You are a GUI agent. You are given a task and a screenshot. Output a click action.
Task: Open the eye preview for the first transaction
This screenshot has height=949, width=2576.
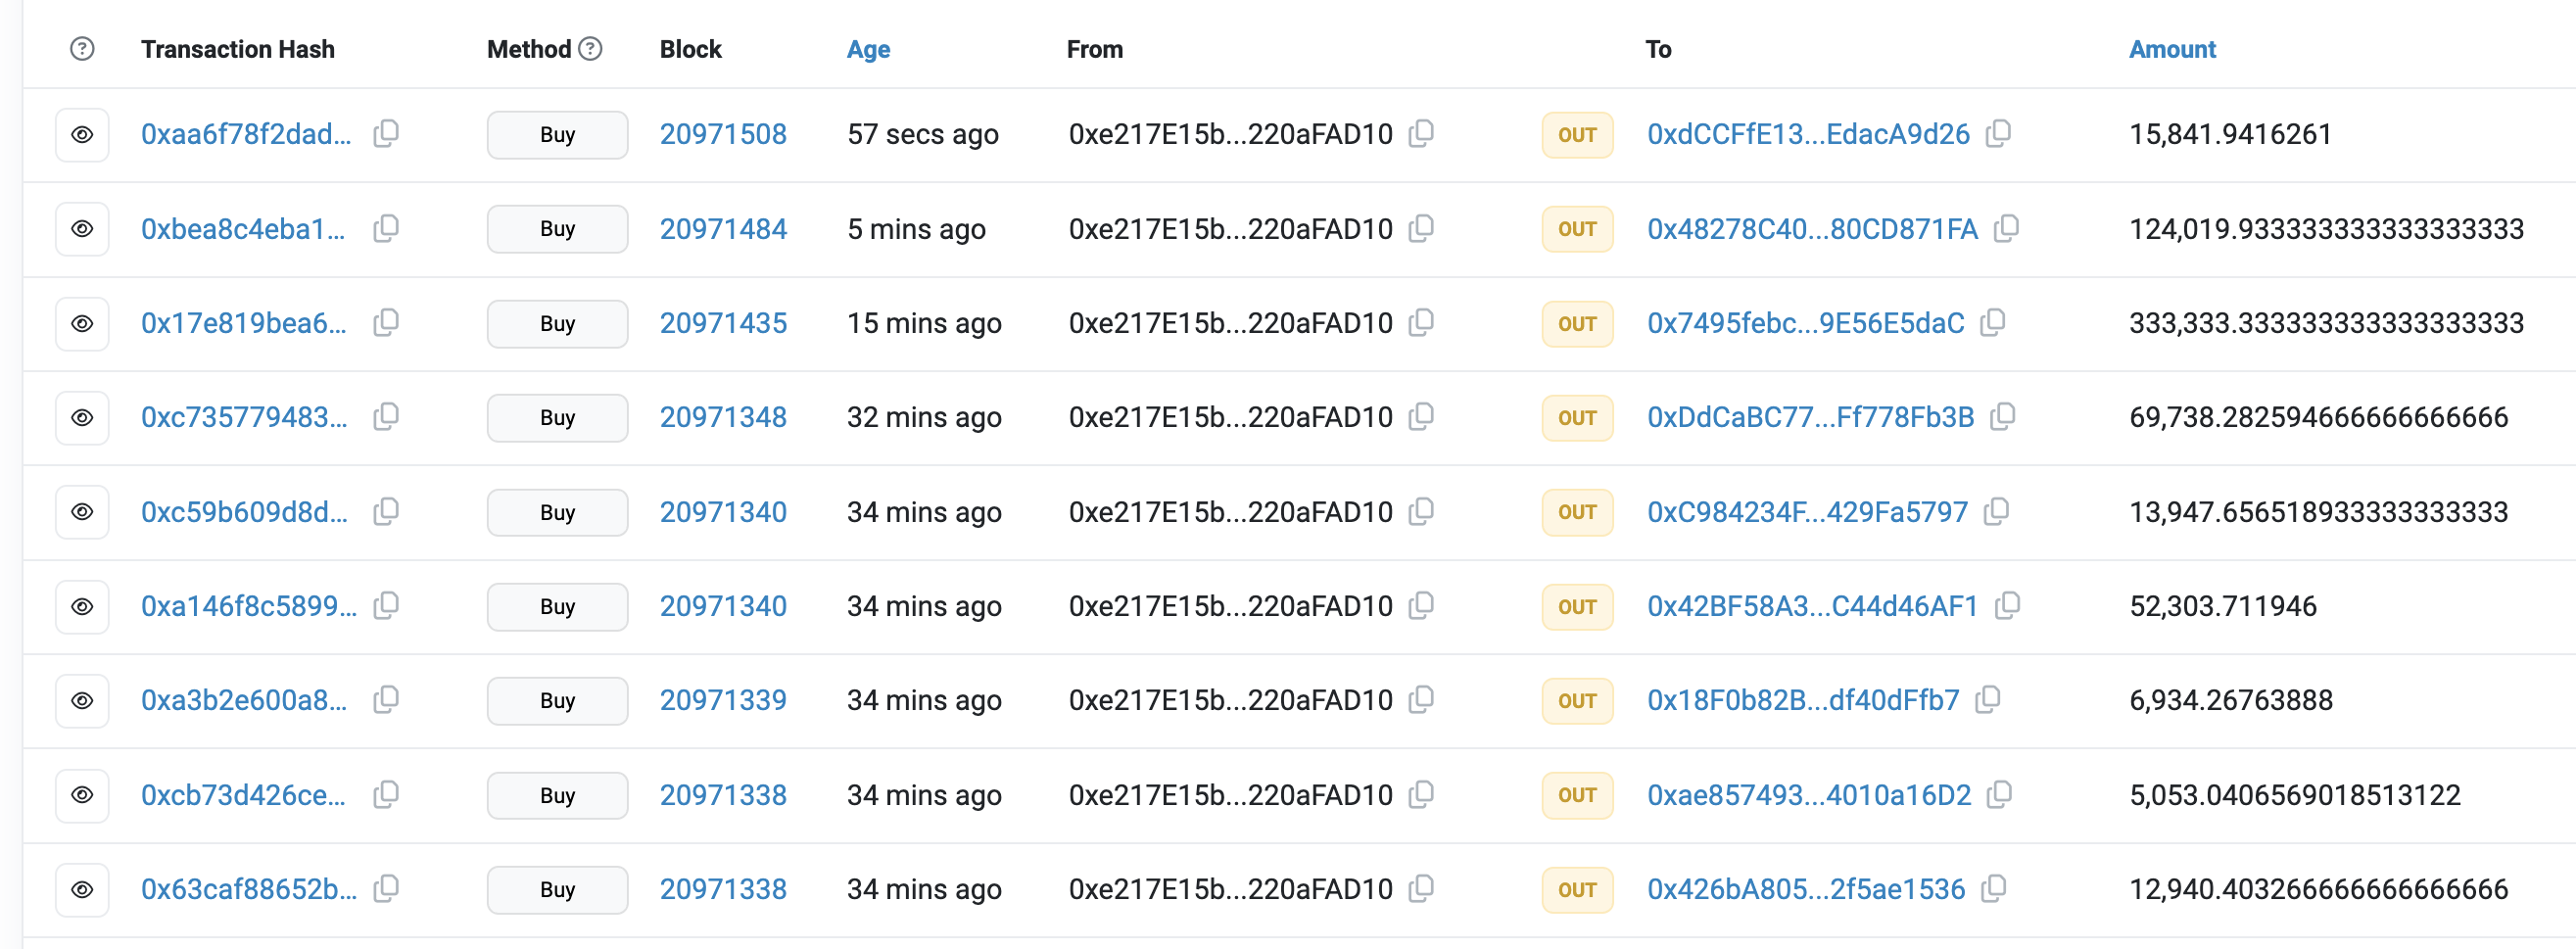point(81,134)
